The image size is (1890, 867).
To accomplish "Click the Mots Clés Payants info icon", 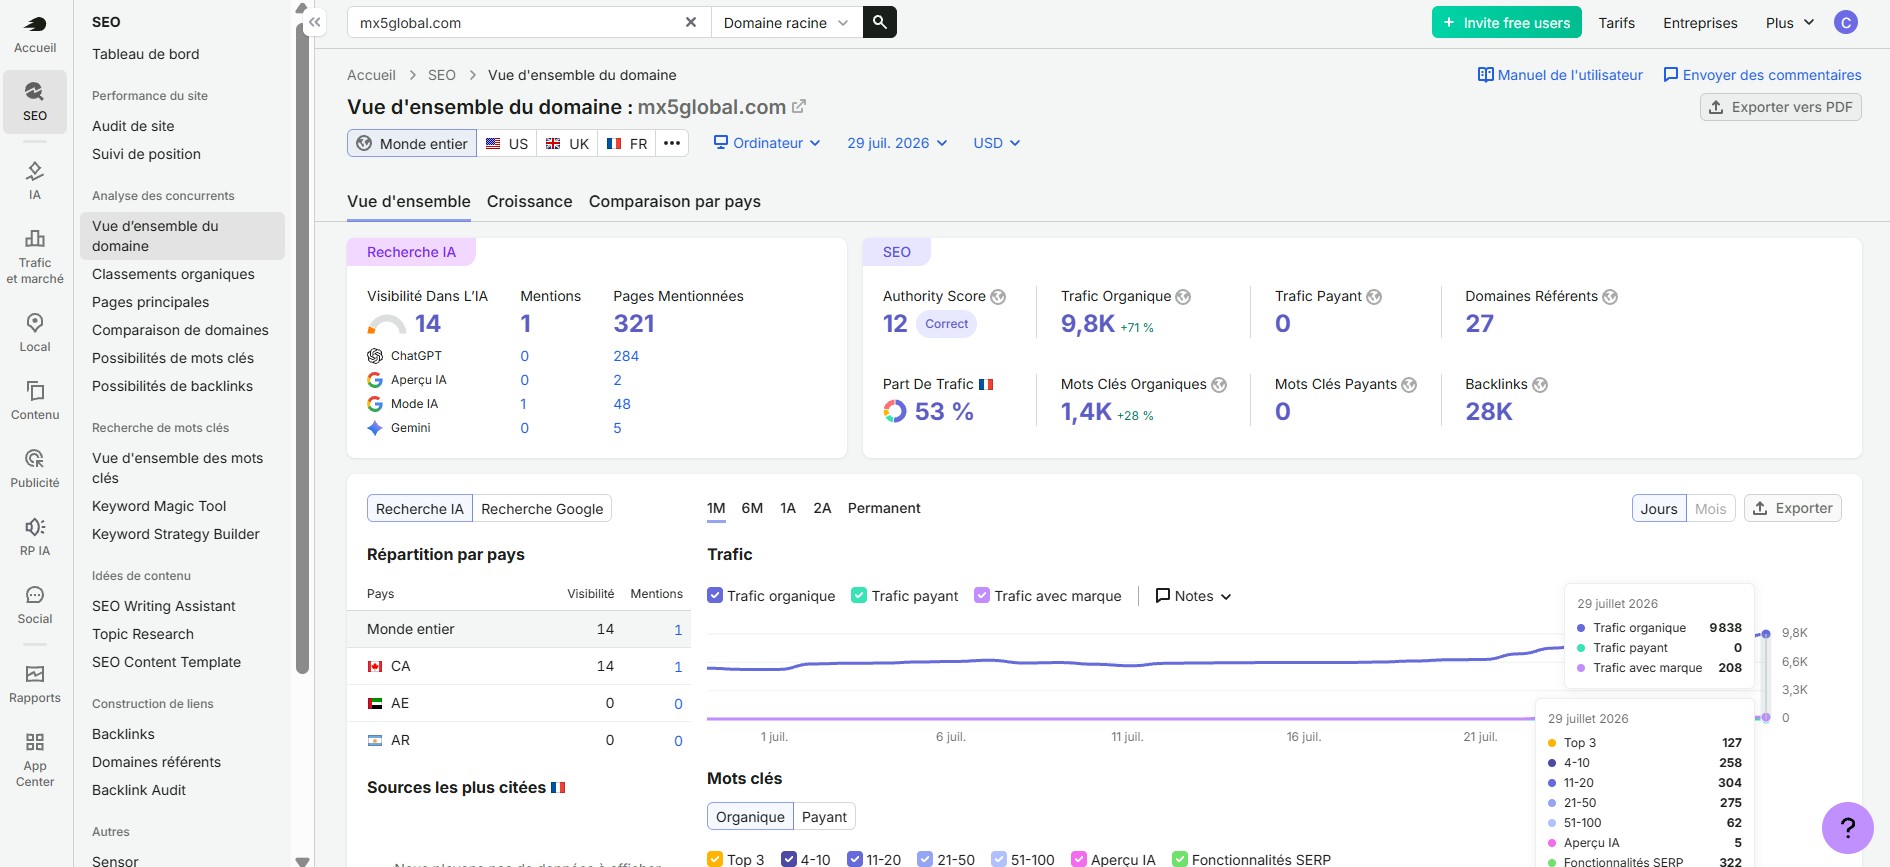I will coord(1409,385).
